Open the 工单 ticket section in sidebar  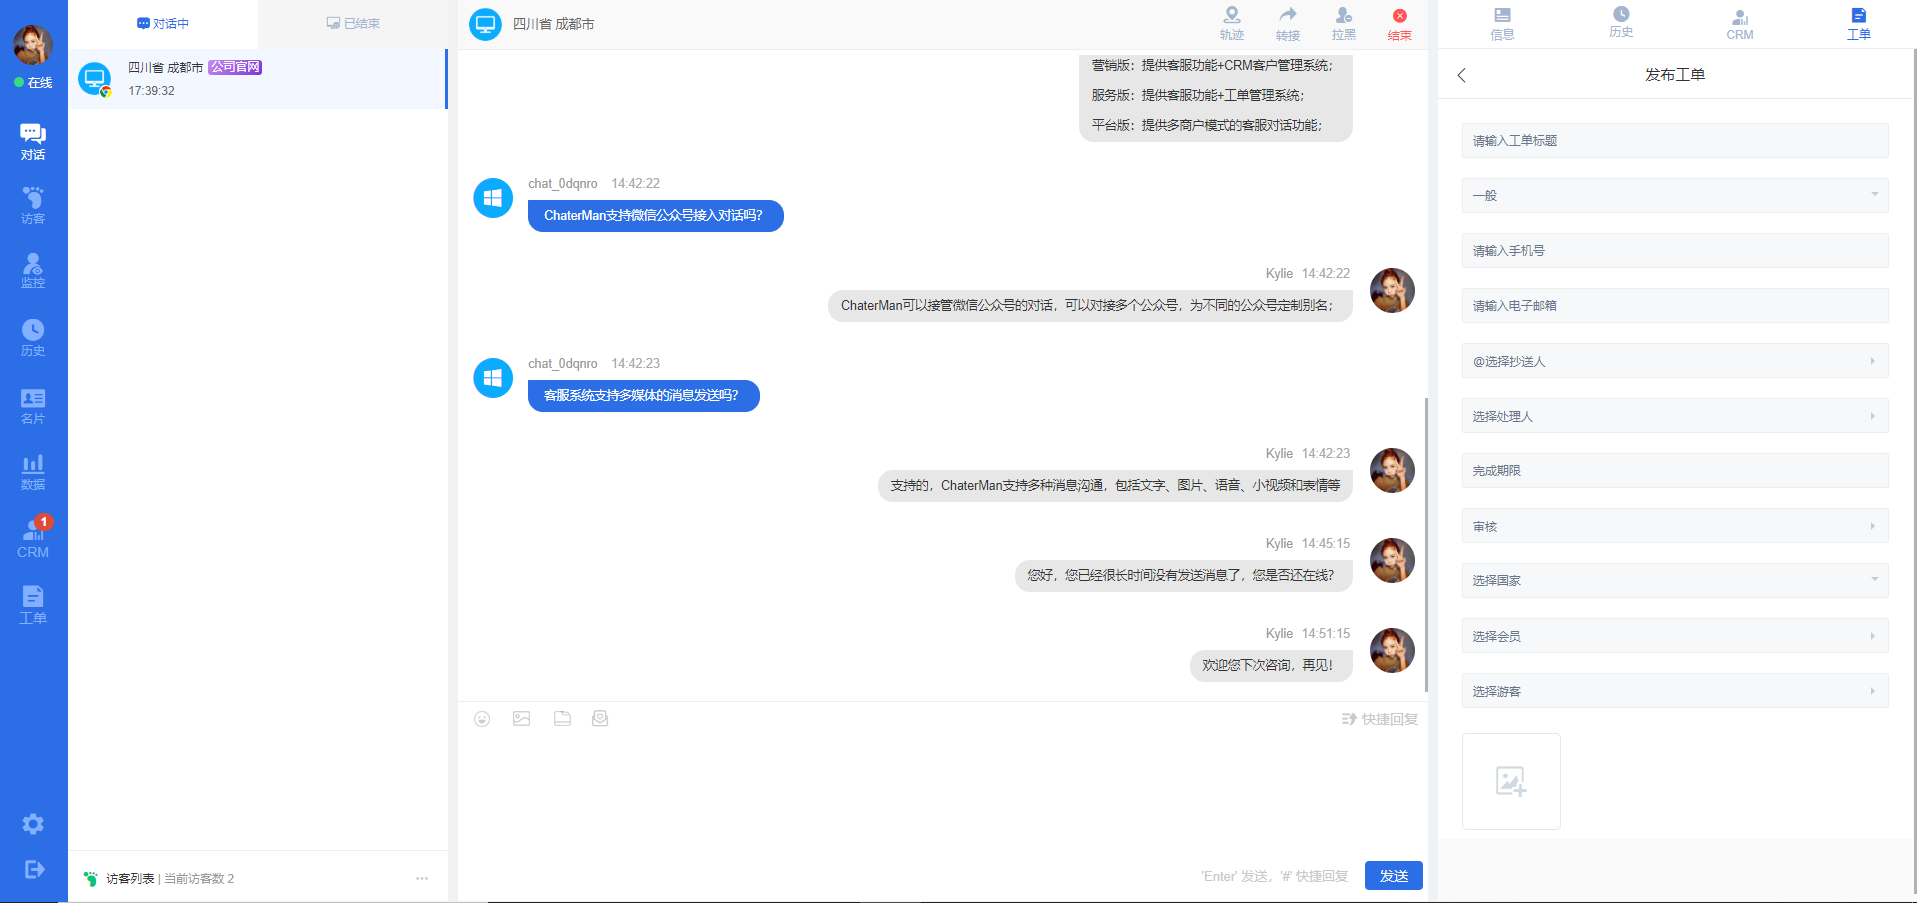(x=33, y=605)
